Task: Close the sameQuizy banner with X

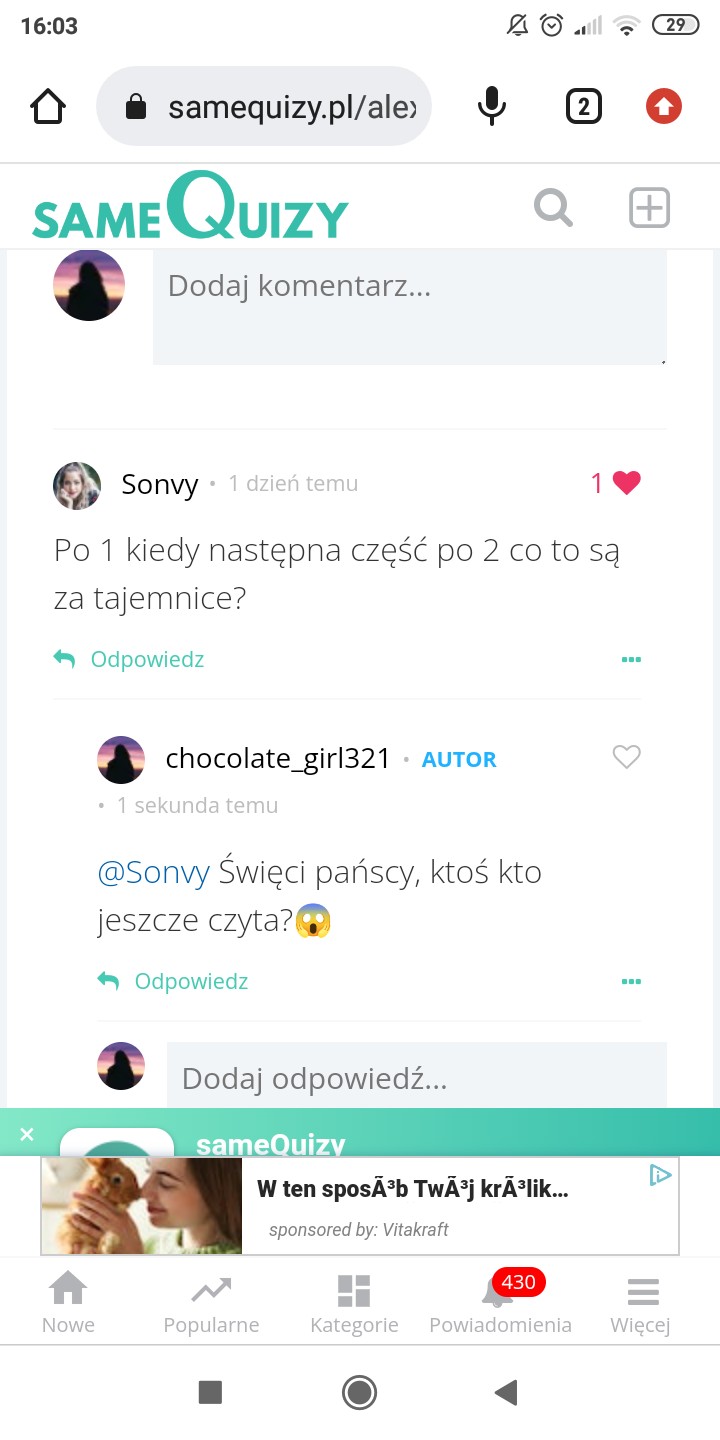Action: click(x=27, y=1134)
